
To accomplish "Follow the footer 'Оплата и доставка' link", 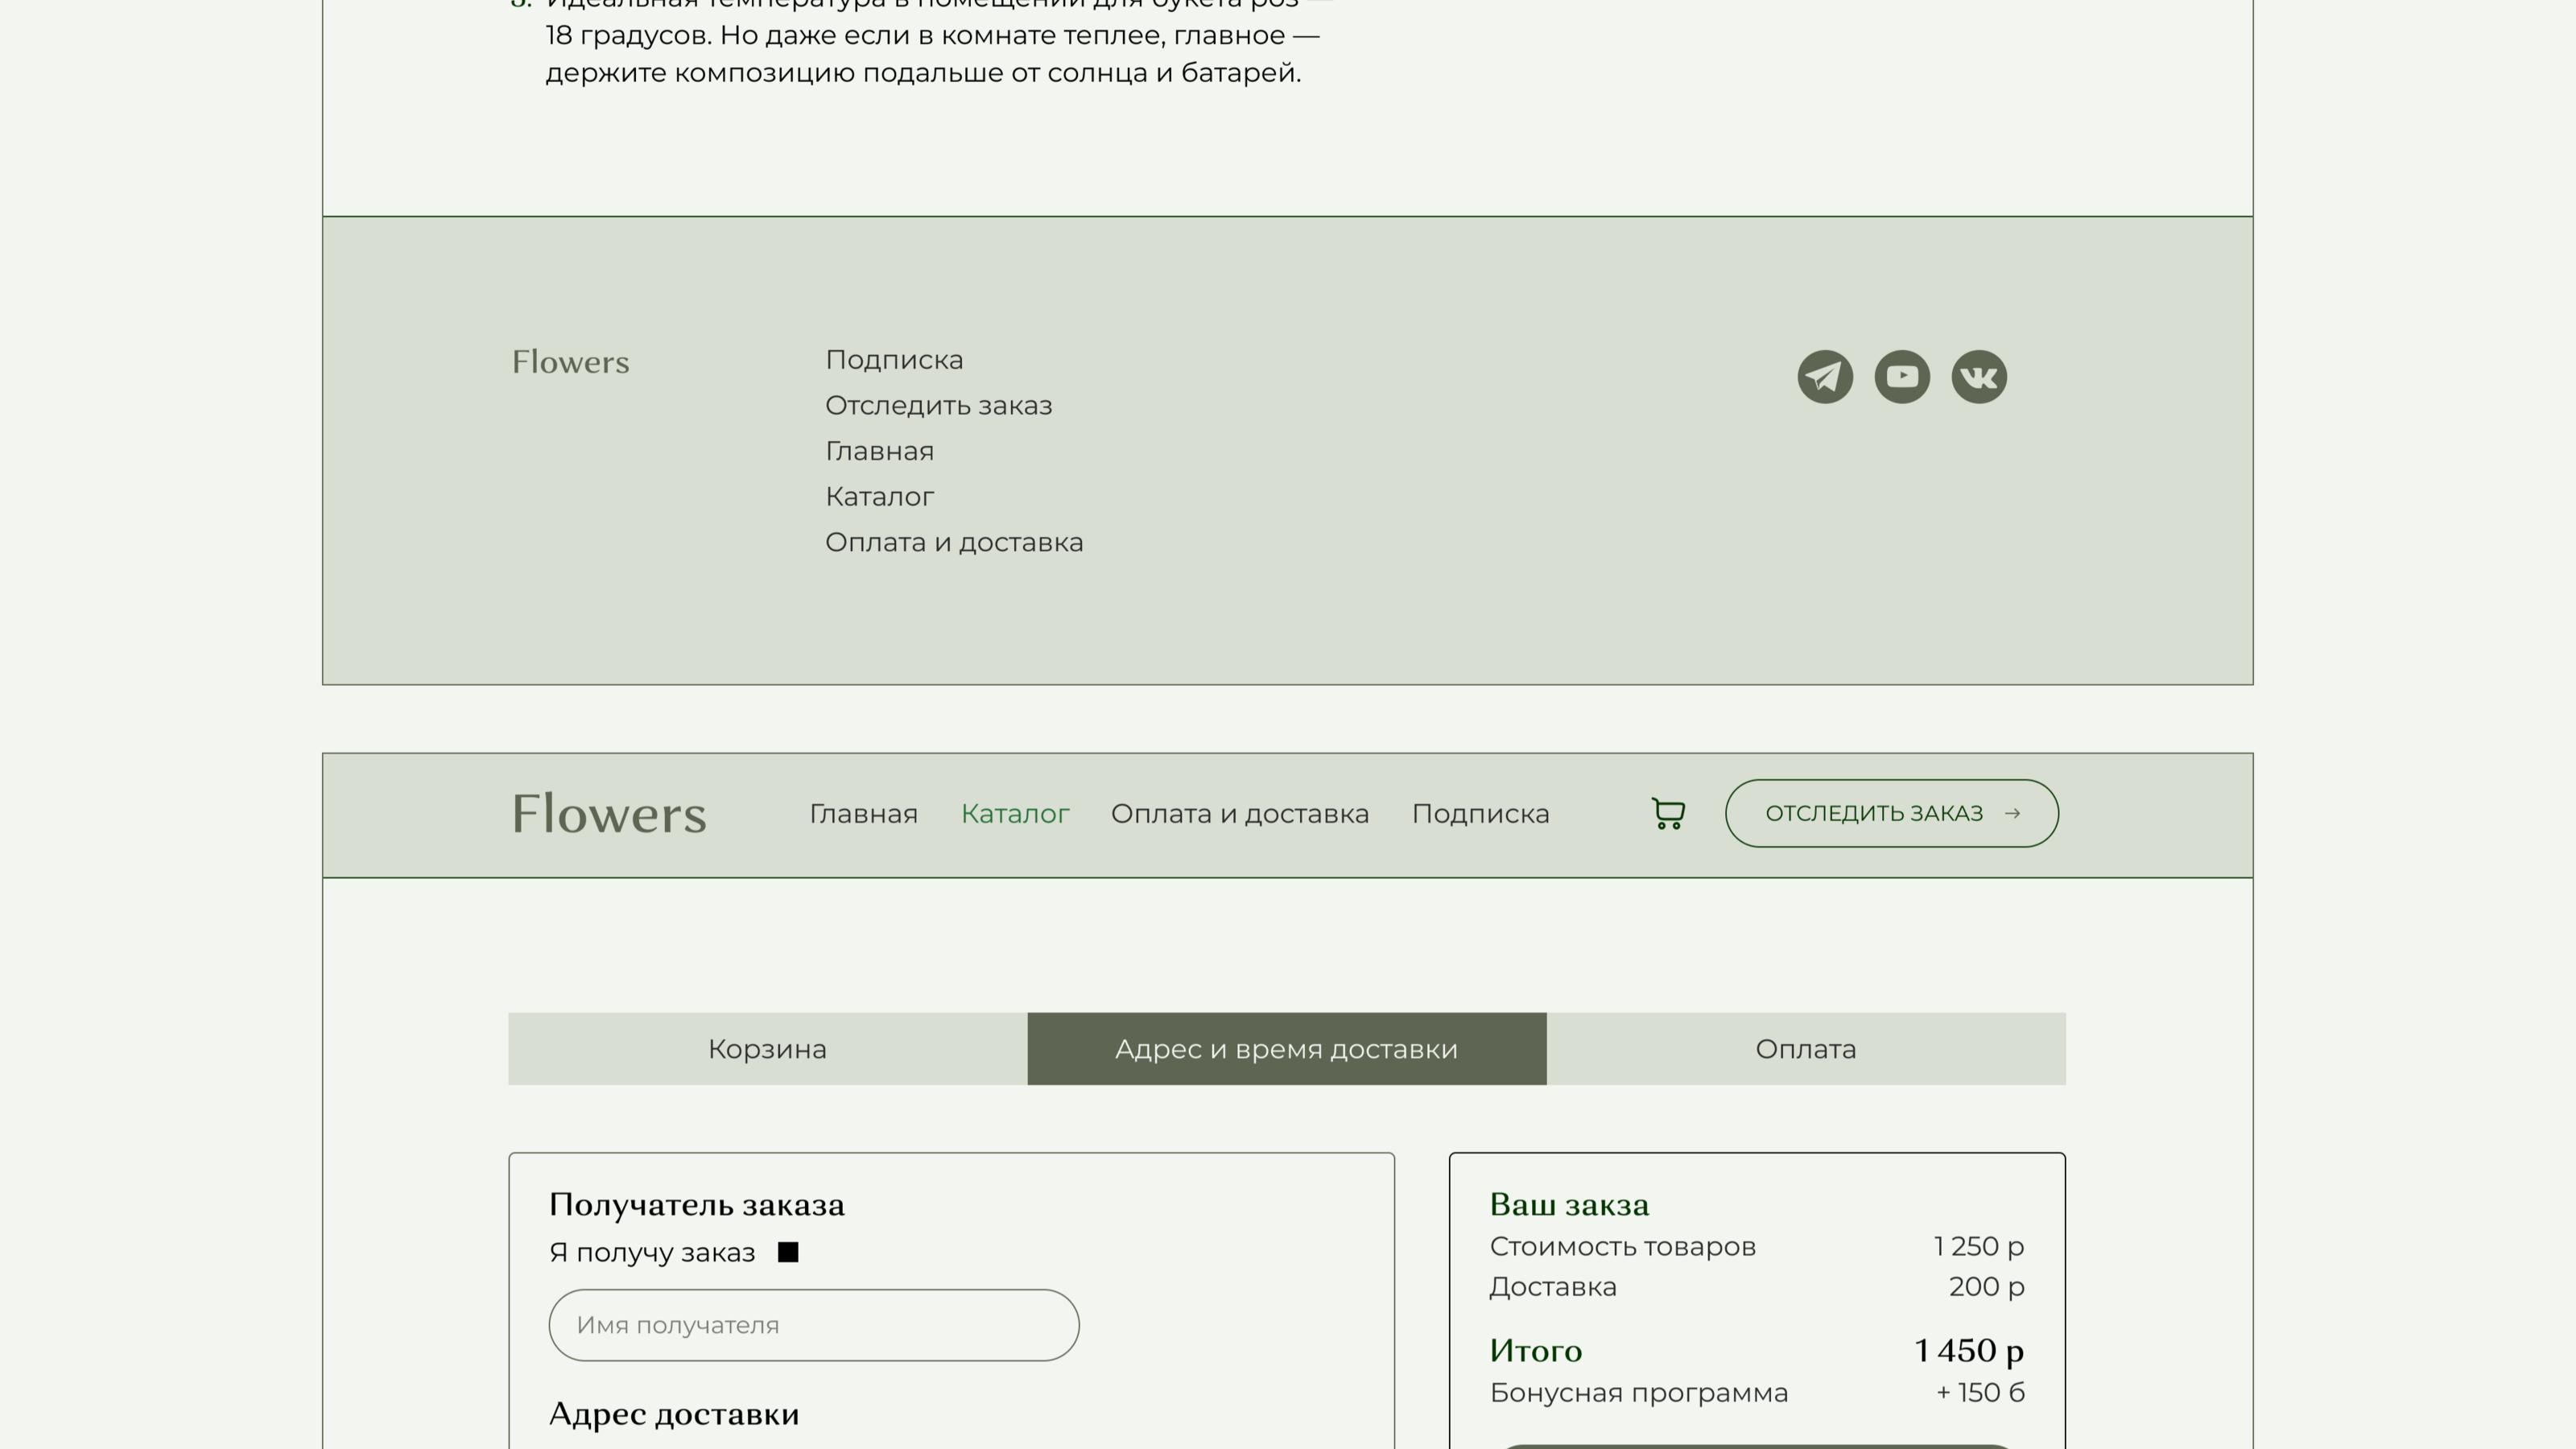I will pos(953,543).
